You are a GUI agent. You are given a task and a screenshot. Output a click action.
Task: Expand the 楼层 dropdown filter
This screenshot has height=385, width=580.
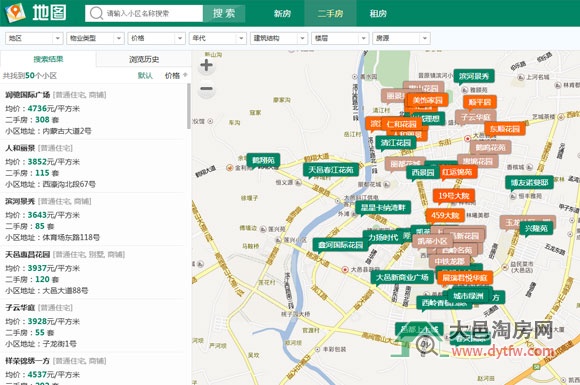pos(340,38)
